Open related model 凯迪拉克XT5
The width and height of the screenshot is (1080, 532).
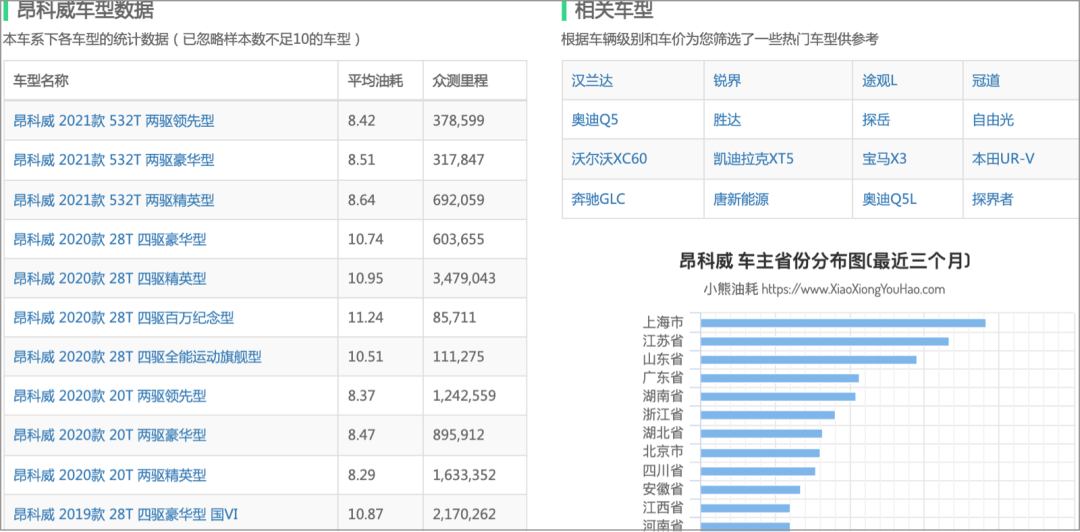(754, 159)
